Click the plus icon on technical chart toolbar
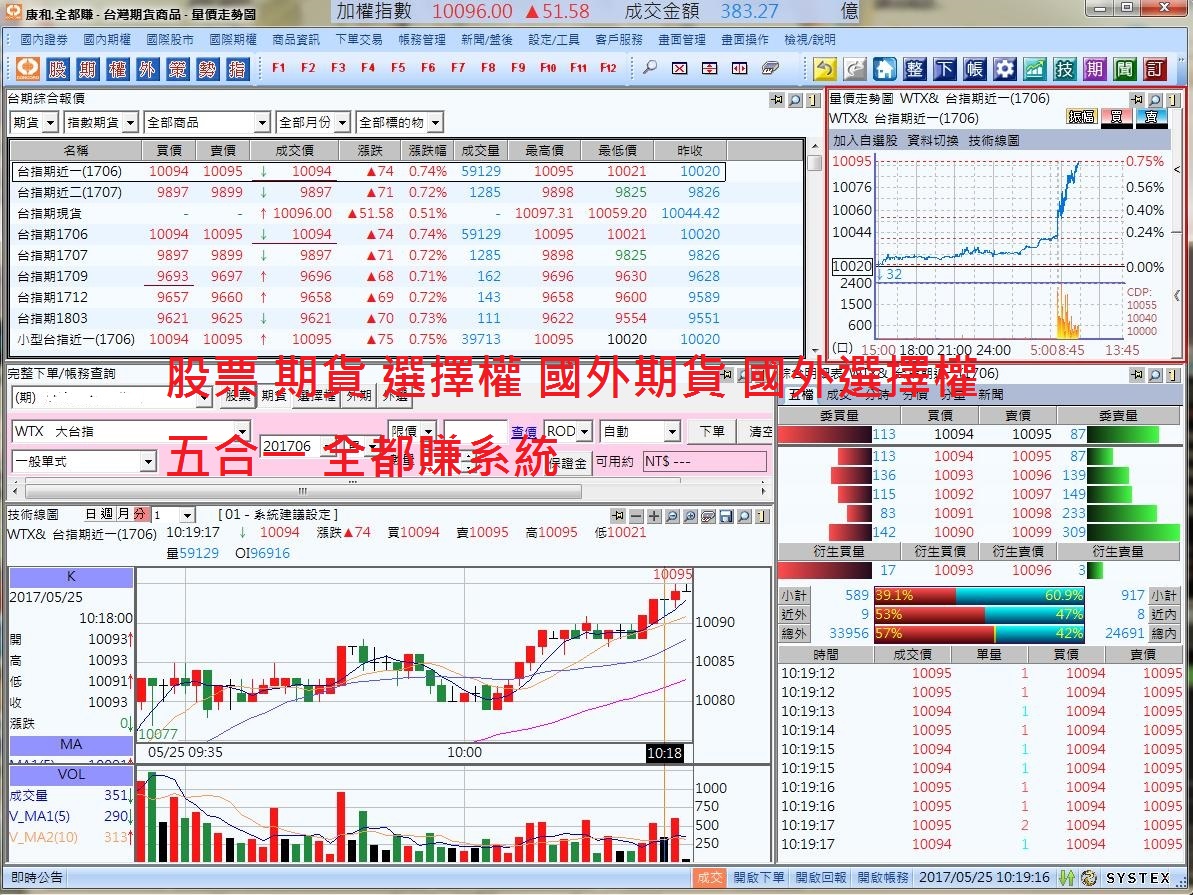The height and width of the screenshot is (895, 1193). (654, 517)
